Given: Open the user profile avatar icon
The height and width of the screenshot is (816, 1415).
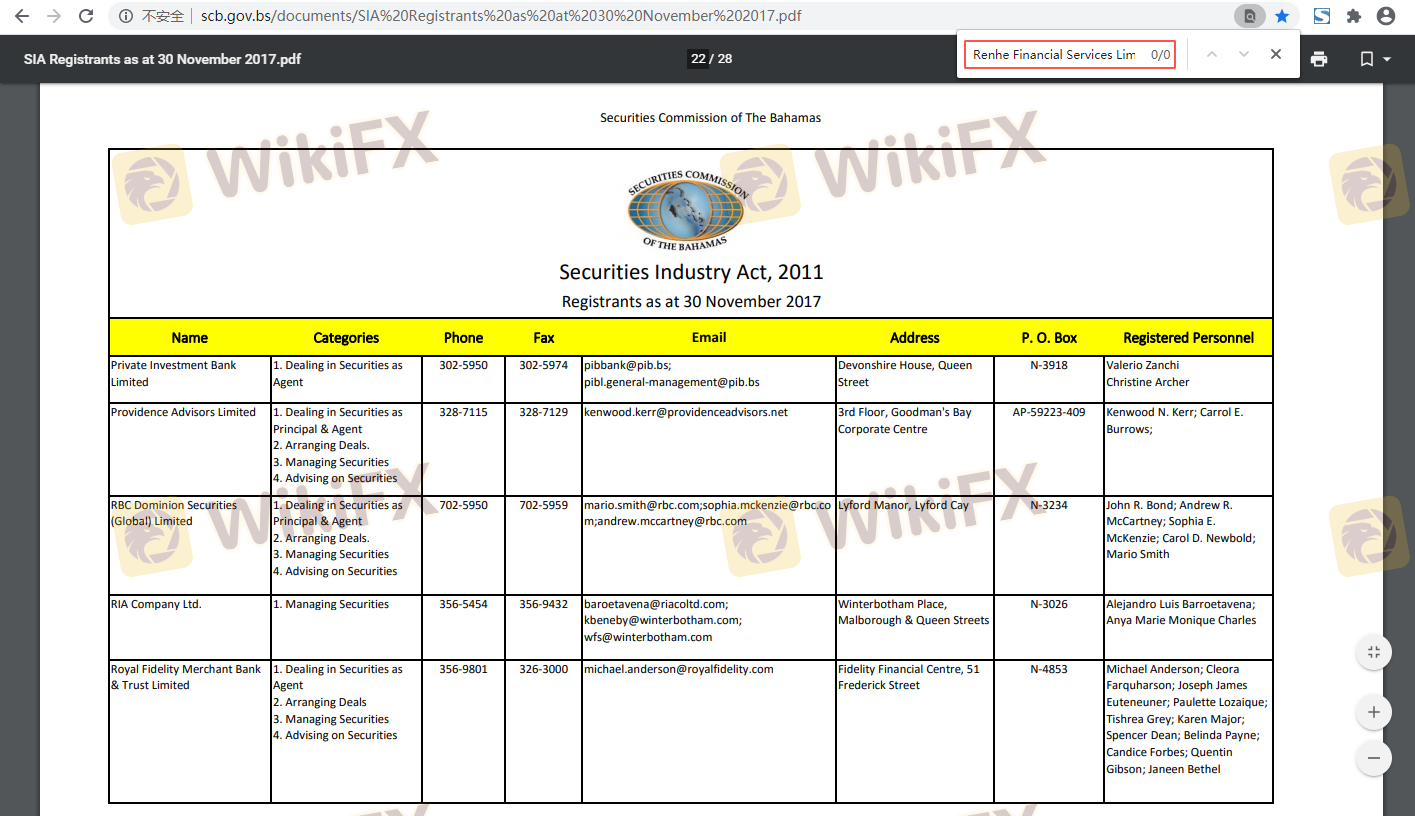Looking at the screenshot, I should point(1386,16).
